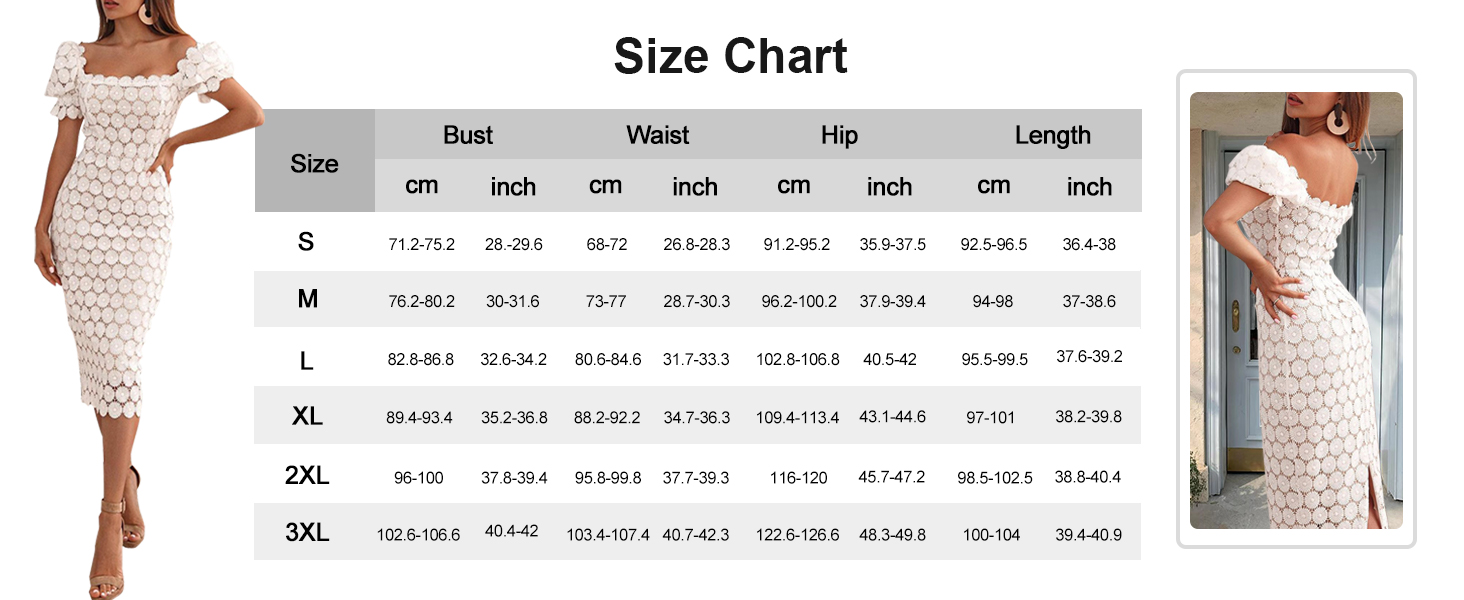
Task: Click the 3XL size row label
Action: pos(307,533)
